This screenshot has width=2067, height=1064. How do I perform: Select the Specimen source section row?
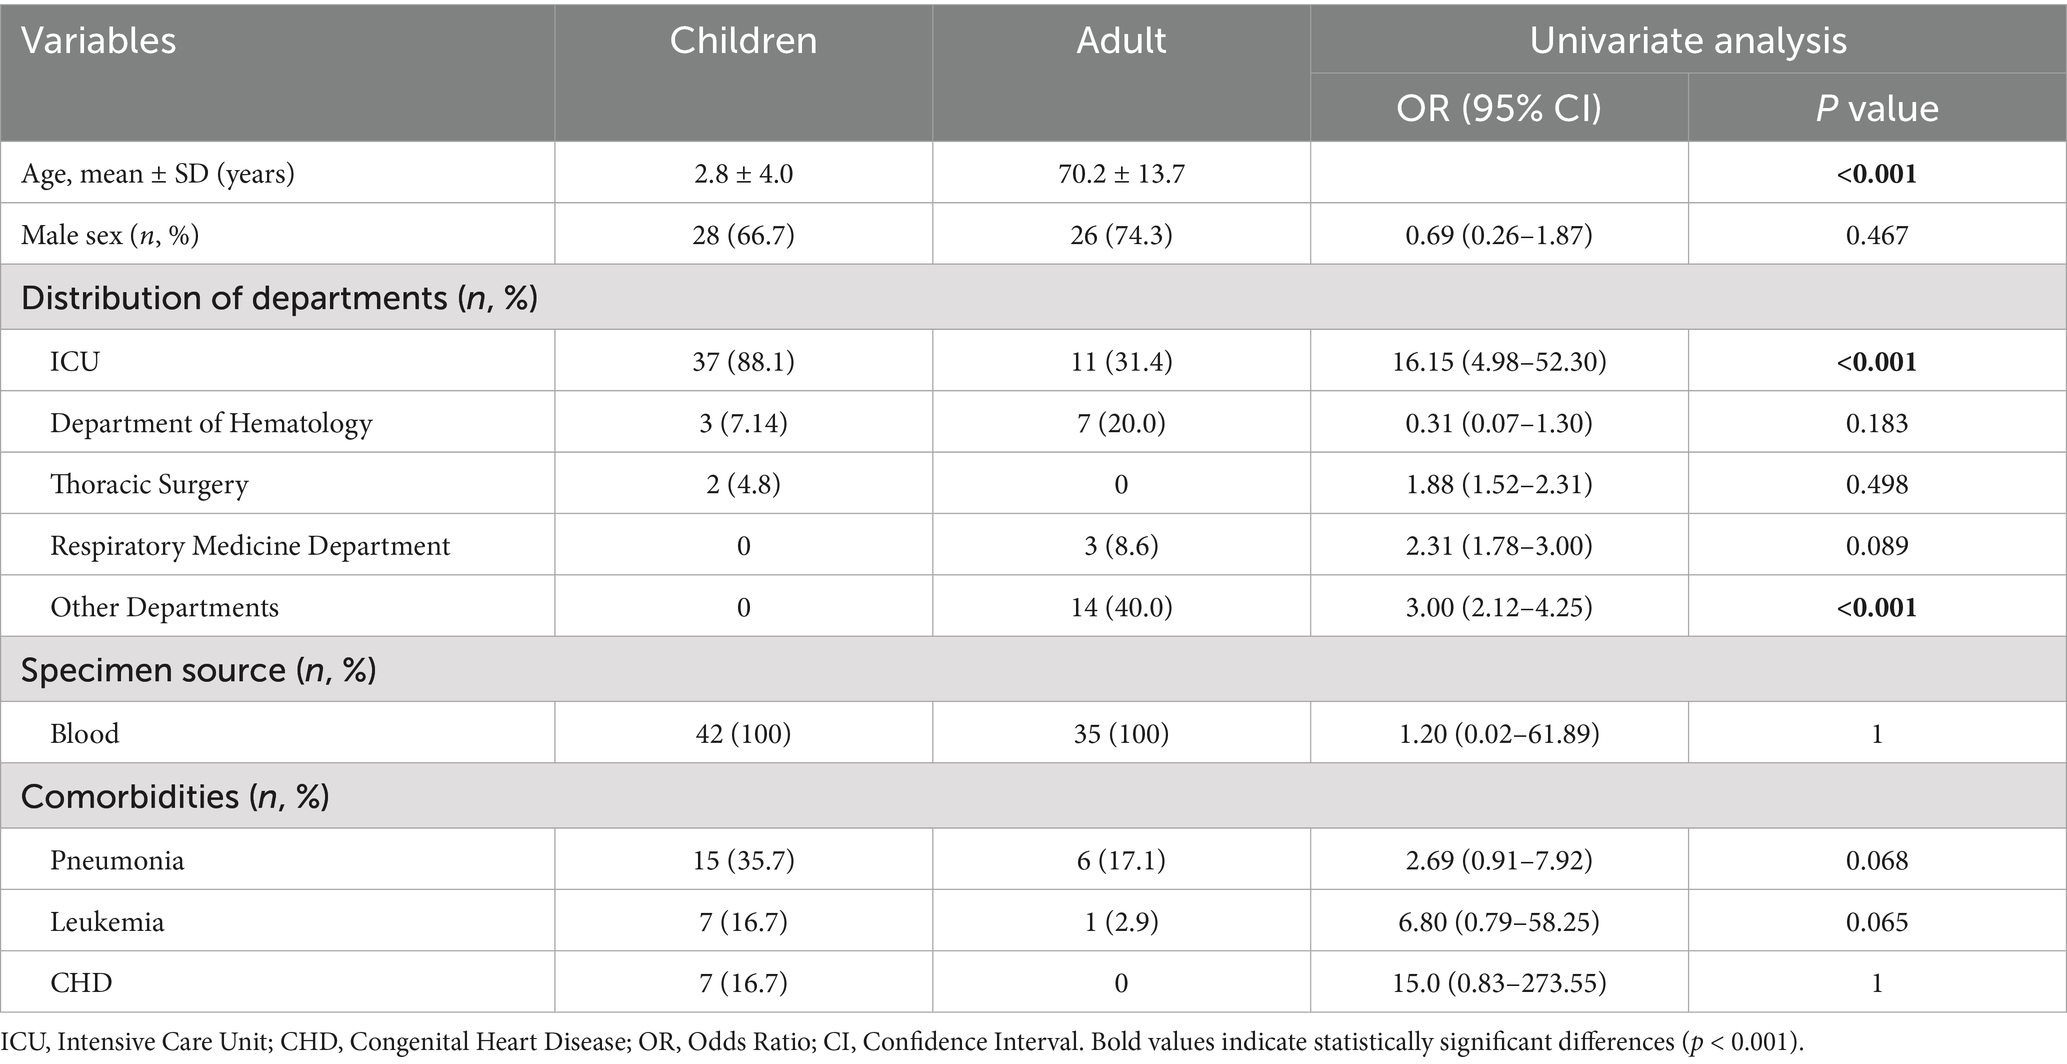[x=198, y=670]
